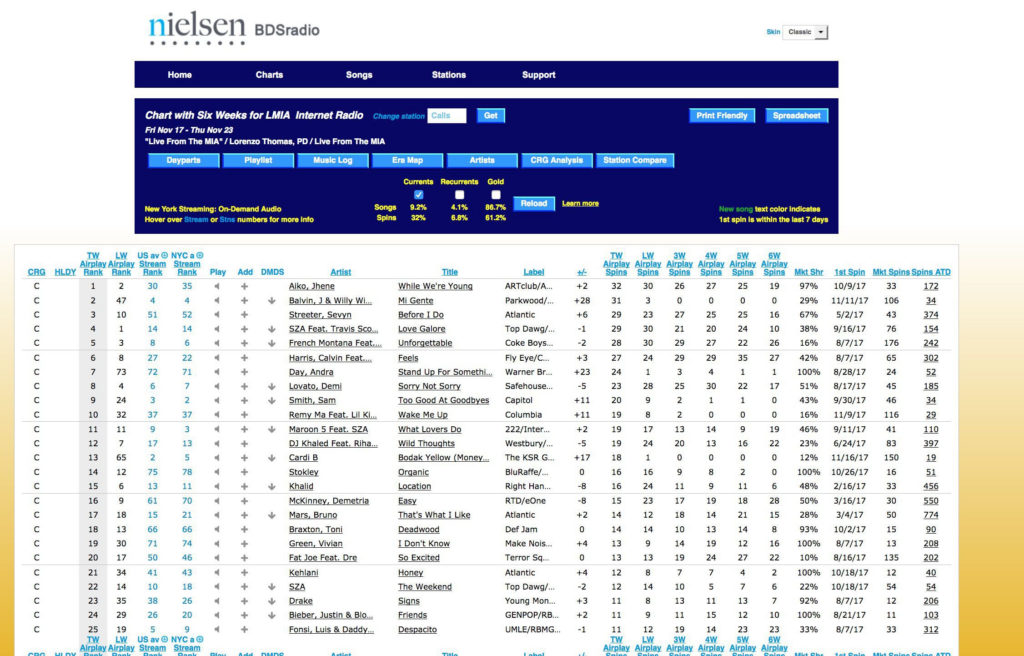Screen dimensions: 1024x656
Task: Play Sorry Not Sorry by Demi Lovato
Action: click(217, 386)
